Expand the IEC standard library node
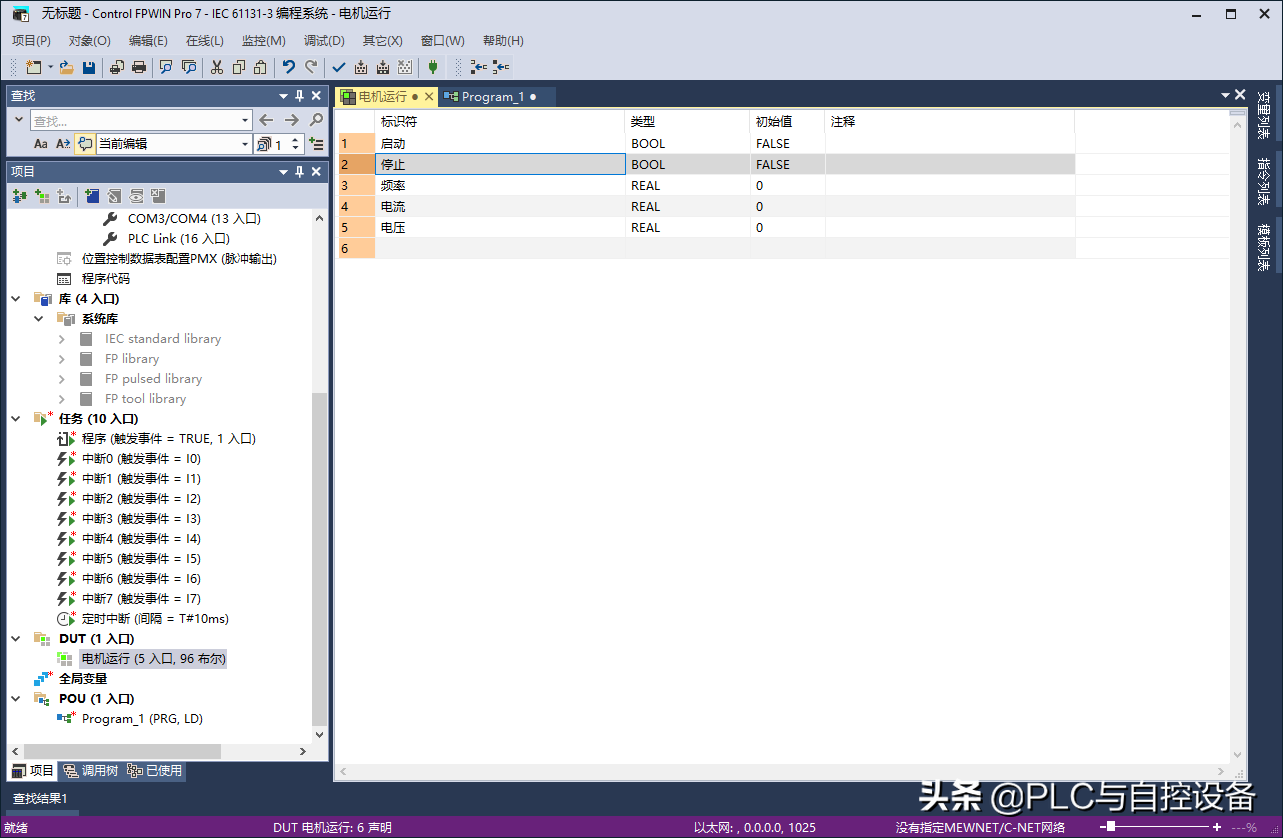This screenshot has width=1283, height=838. 62,339
